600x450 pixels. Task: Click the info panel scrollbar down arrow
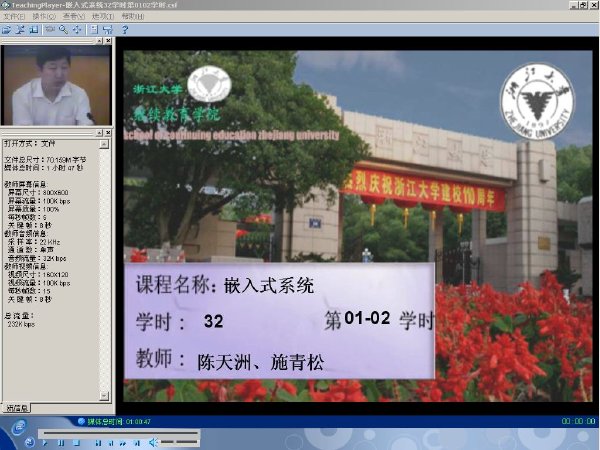tap(104, 396)
